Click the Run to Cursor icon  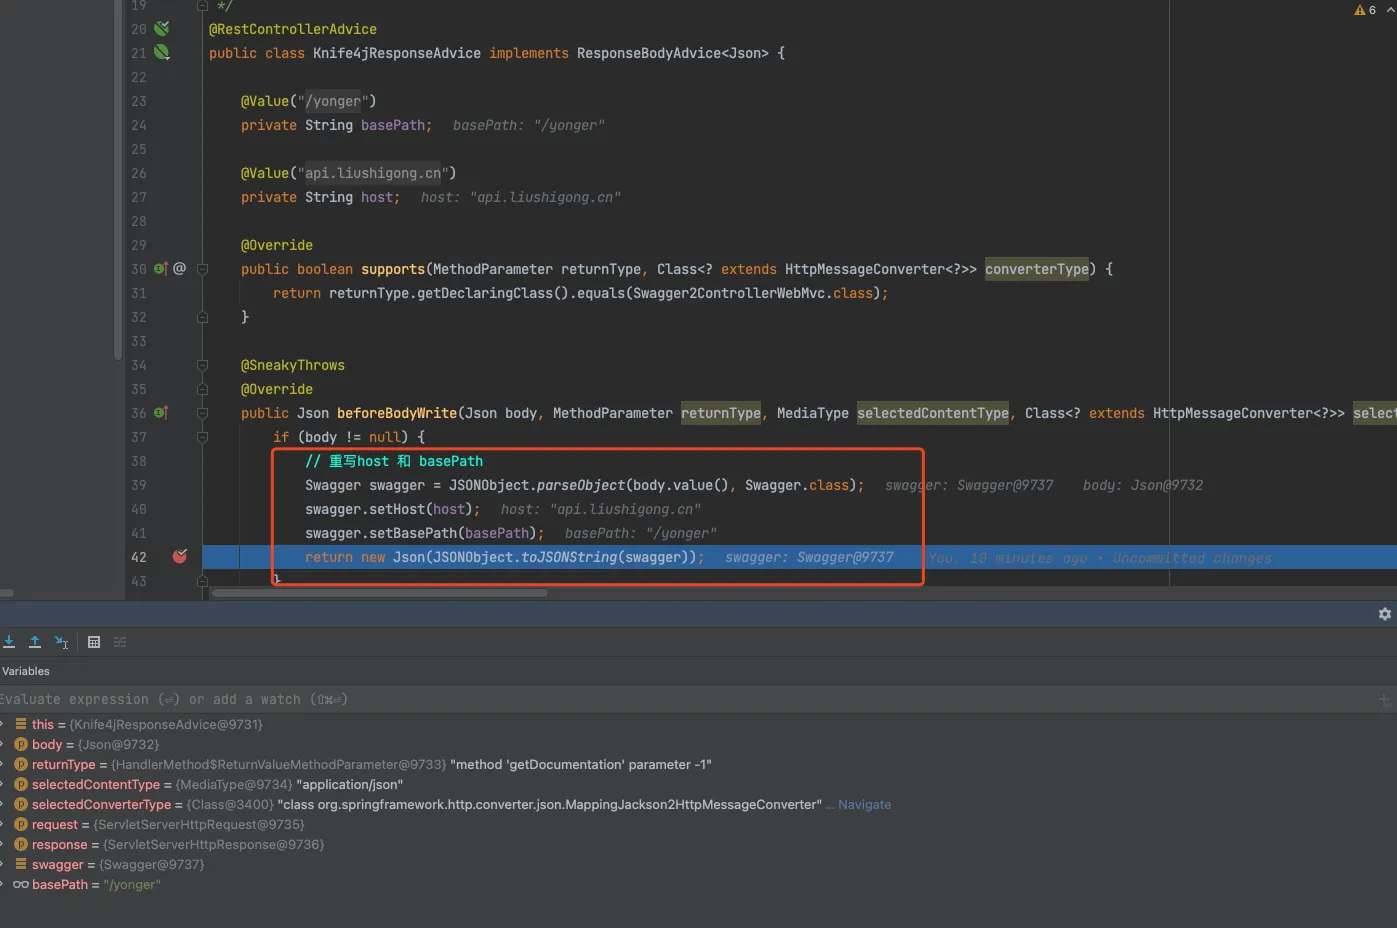(62, 642)
